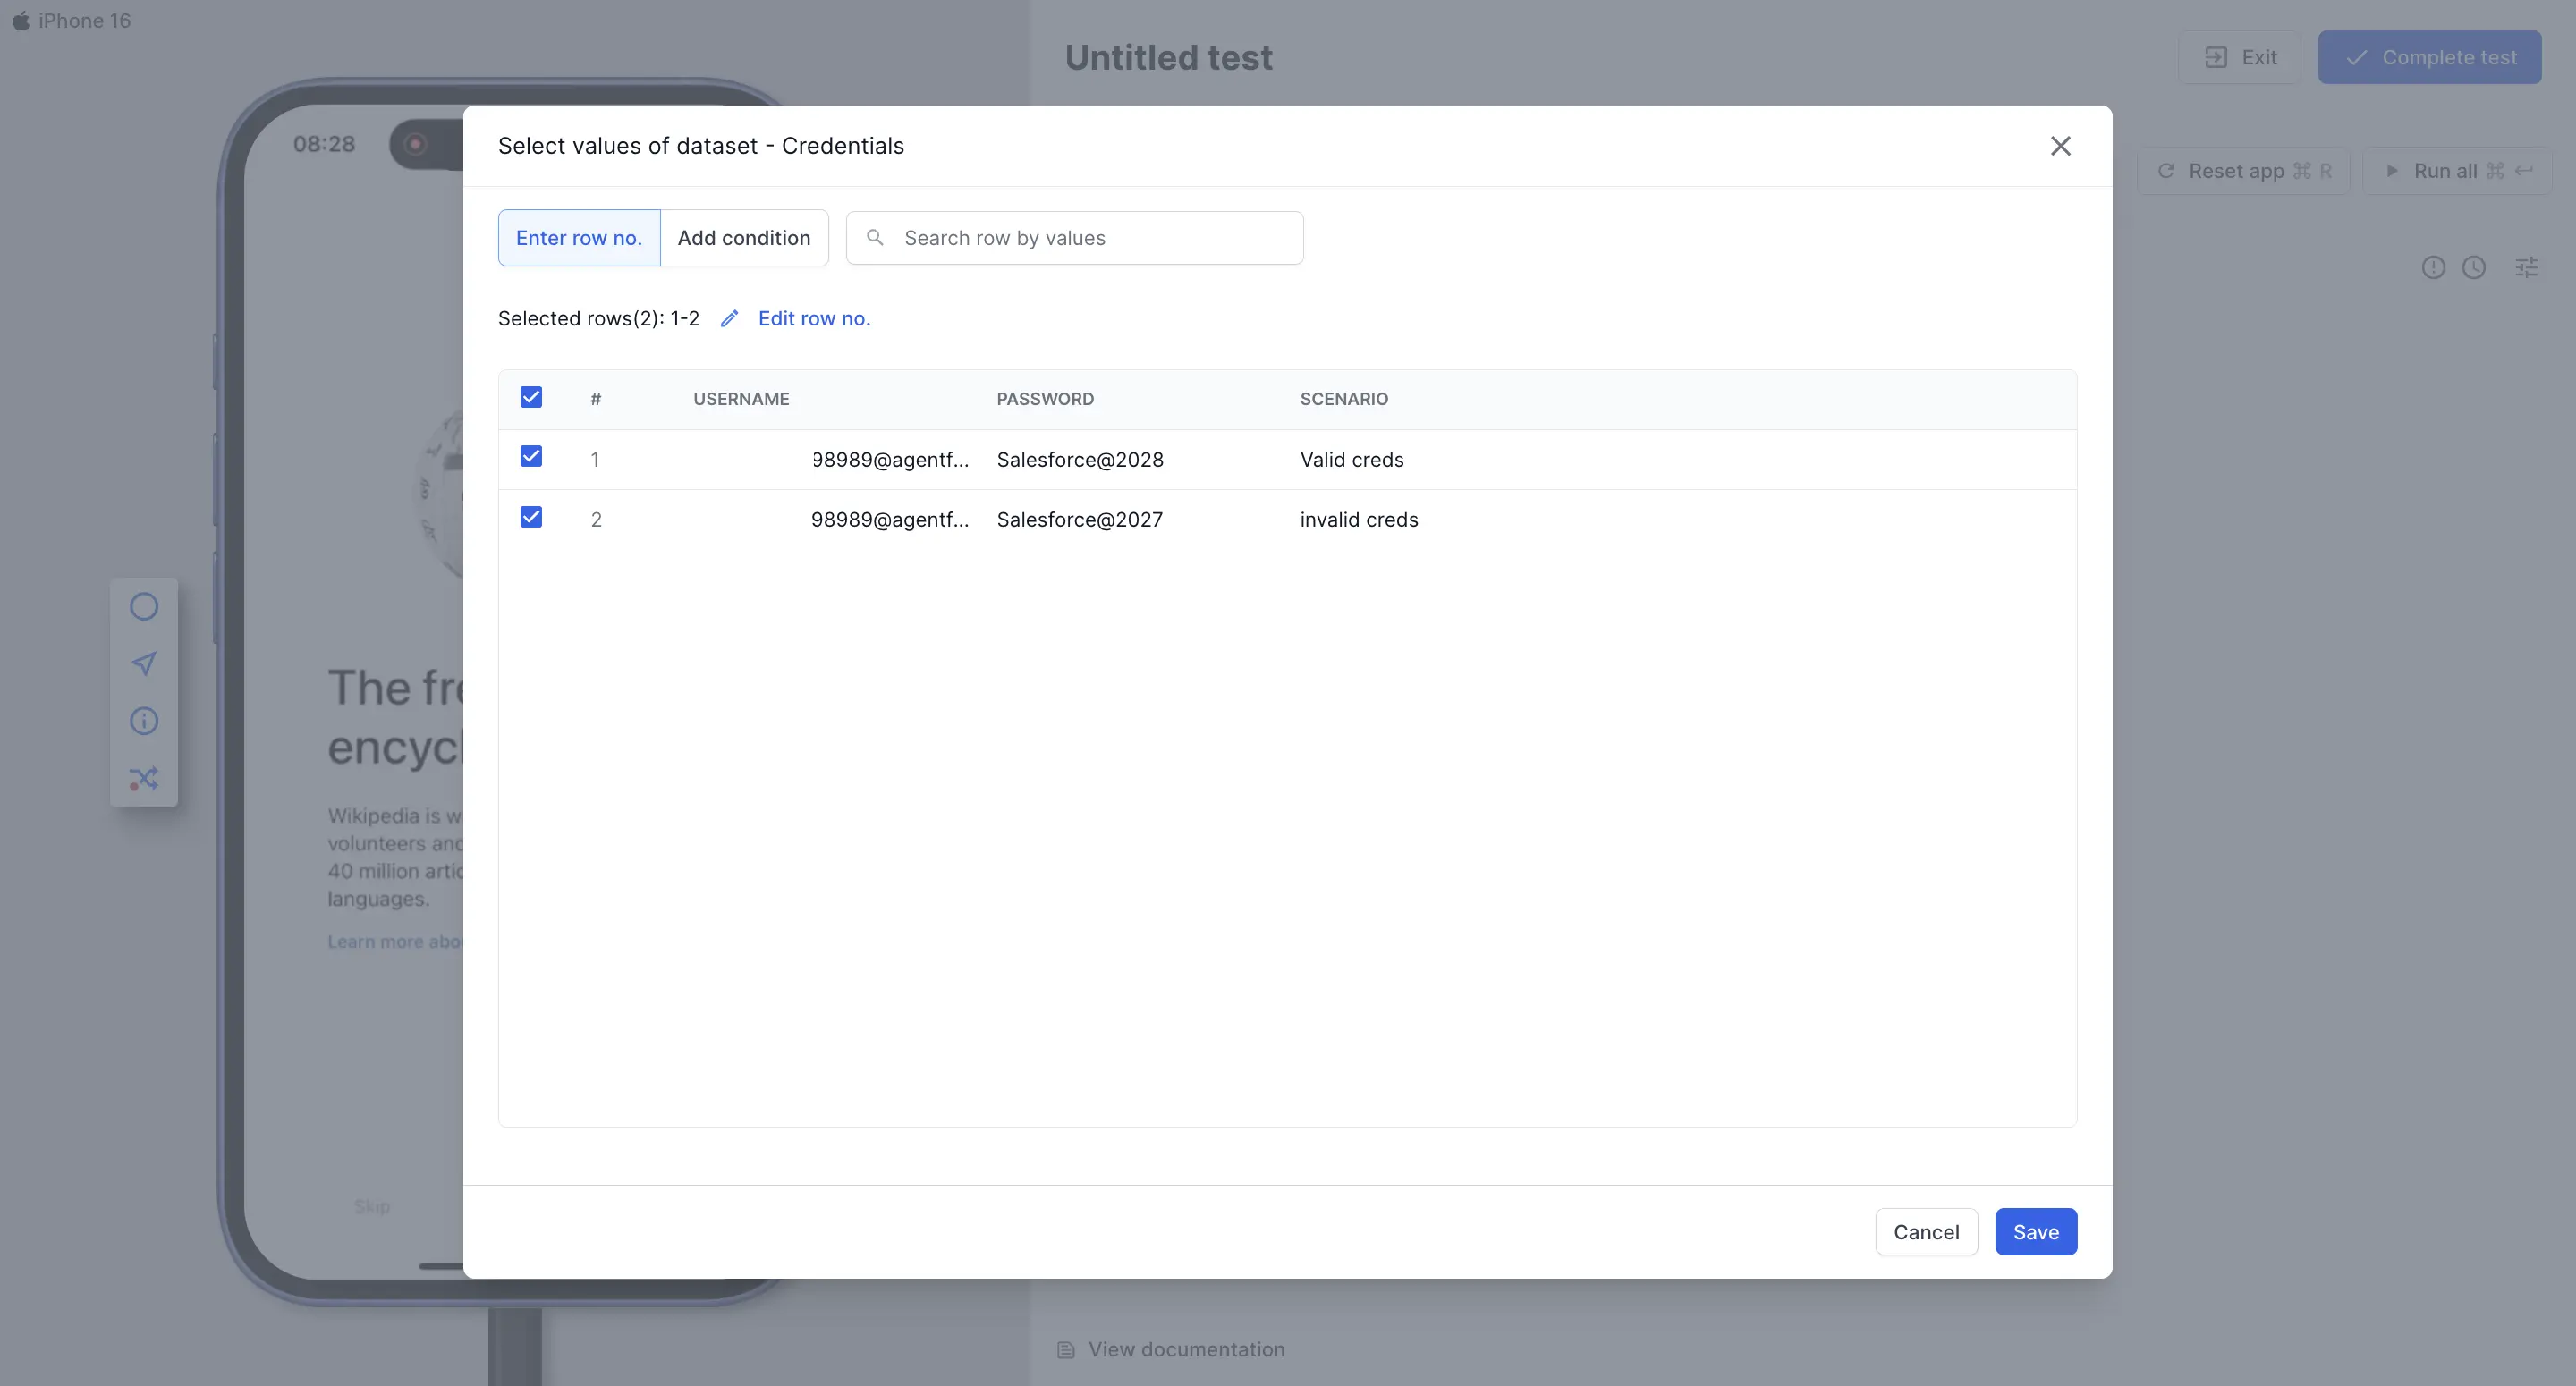Click the Valid creds scenario cell
Screen dimensions: 2576x1386
(1352, 460)
